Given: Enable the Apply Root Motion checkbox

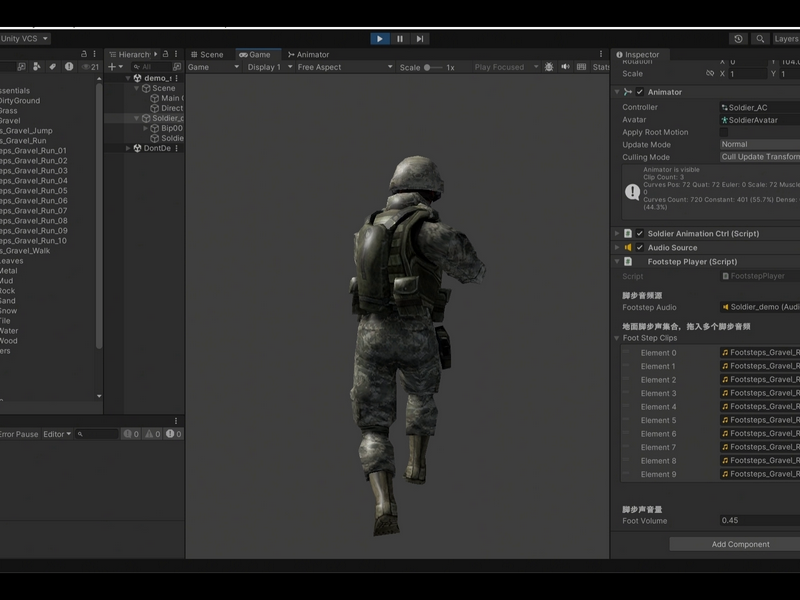Looking at the screenshot, I should pos(723,132).
